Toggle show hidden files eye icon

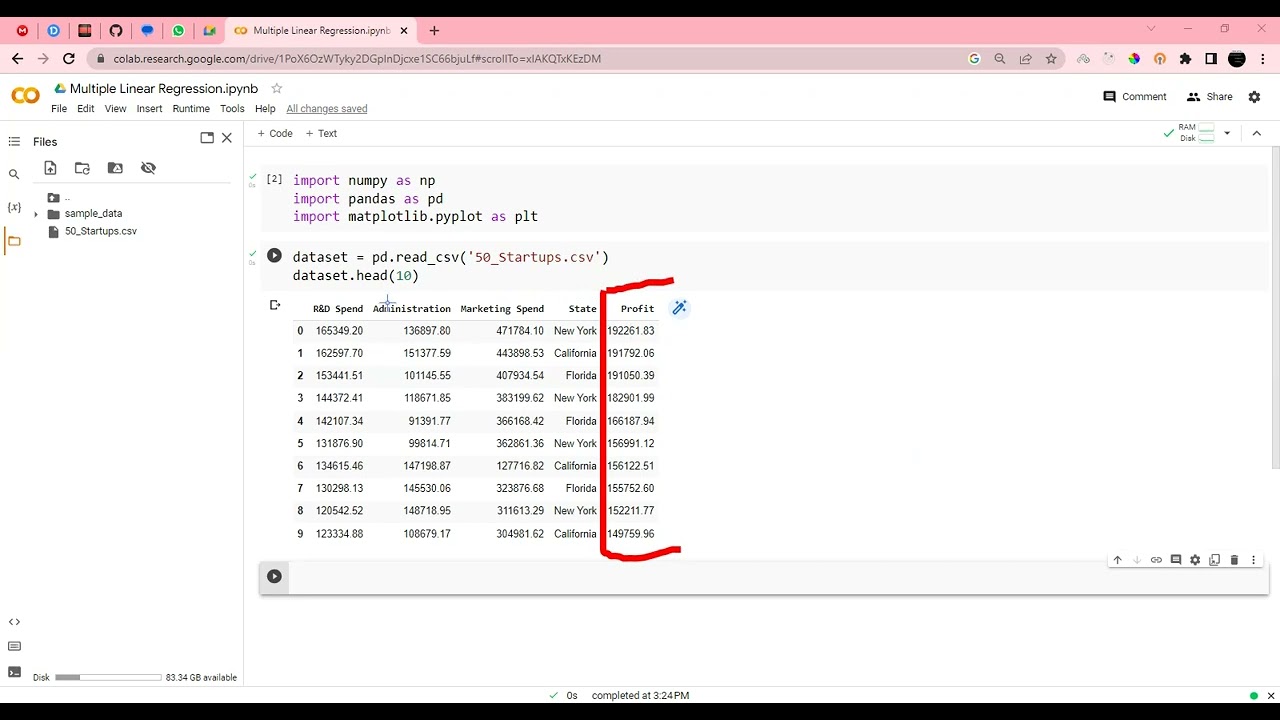pos(148,168)
